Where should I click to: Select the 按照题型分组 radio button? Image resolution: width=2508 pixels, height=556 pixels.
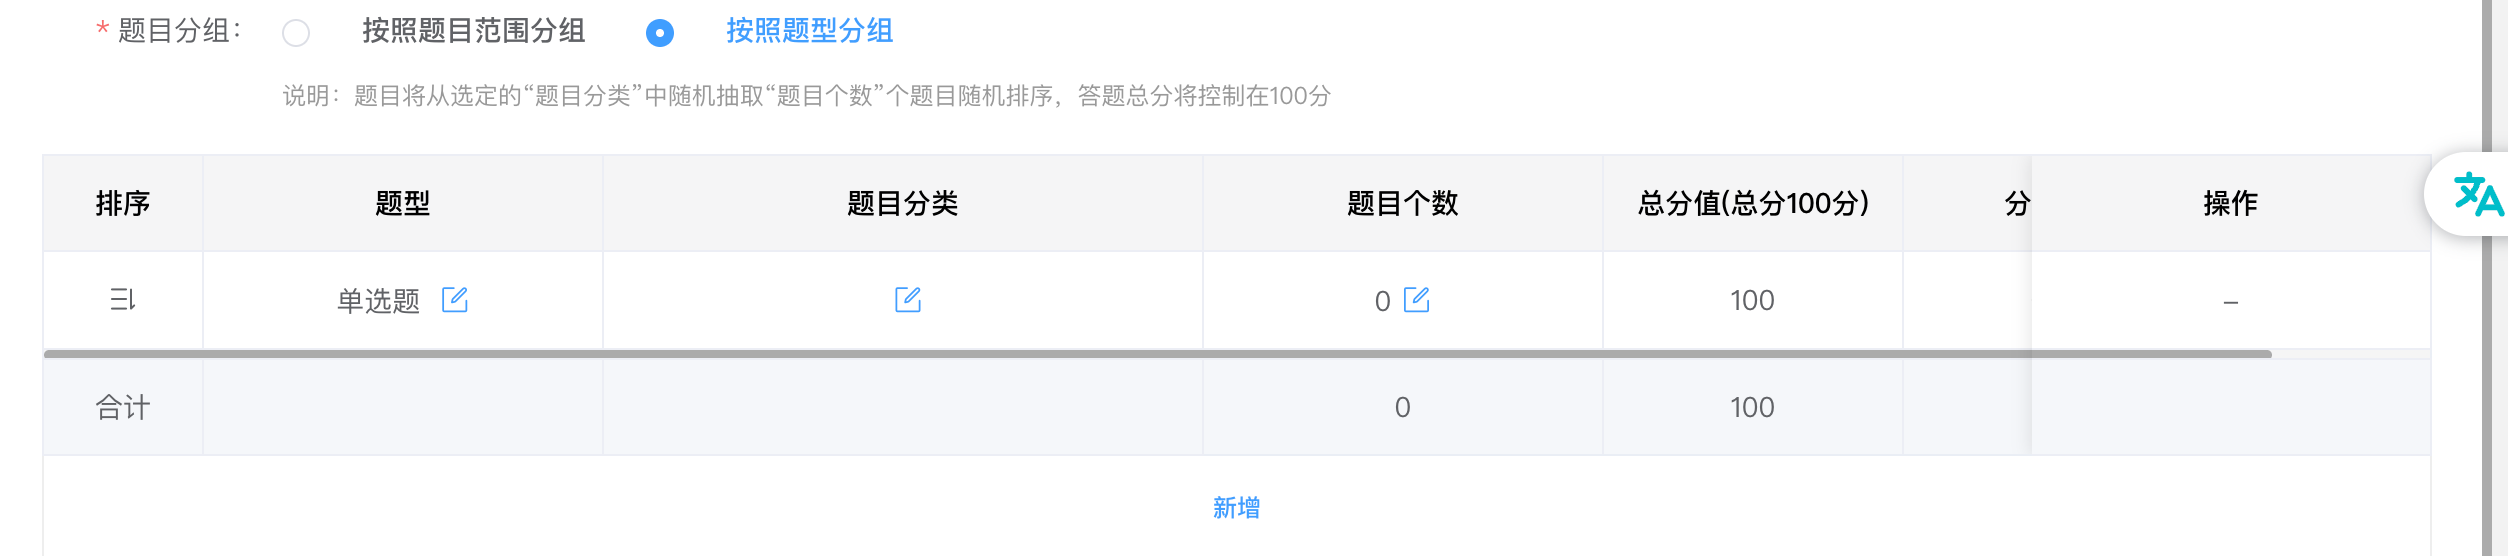(660, 33)
